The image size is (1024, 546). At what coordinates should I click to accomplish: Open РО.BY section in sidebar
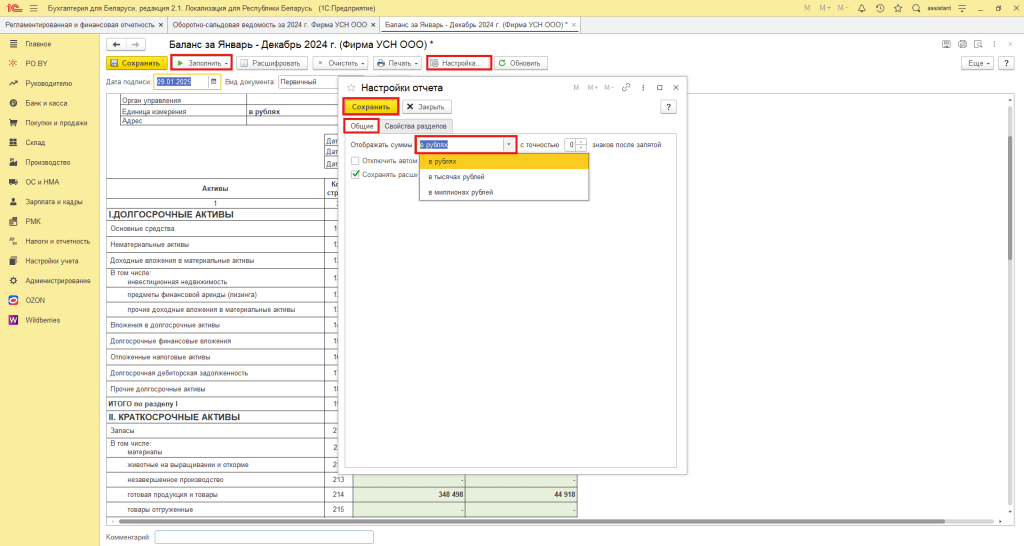pyautogui.click(x=37, y=63)
